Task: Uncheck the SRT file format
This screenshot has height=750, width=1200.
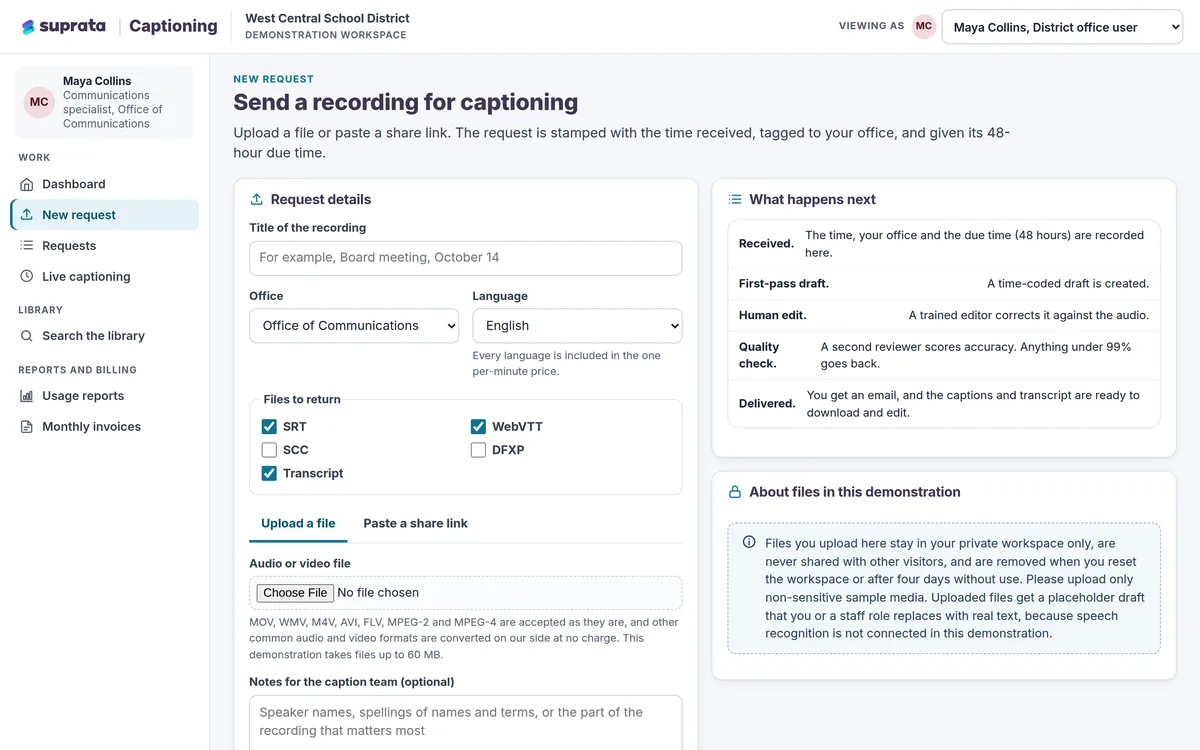Action: (269, 426)
